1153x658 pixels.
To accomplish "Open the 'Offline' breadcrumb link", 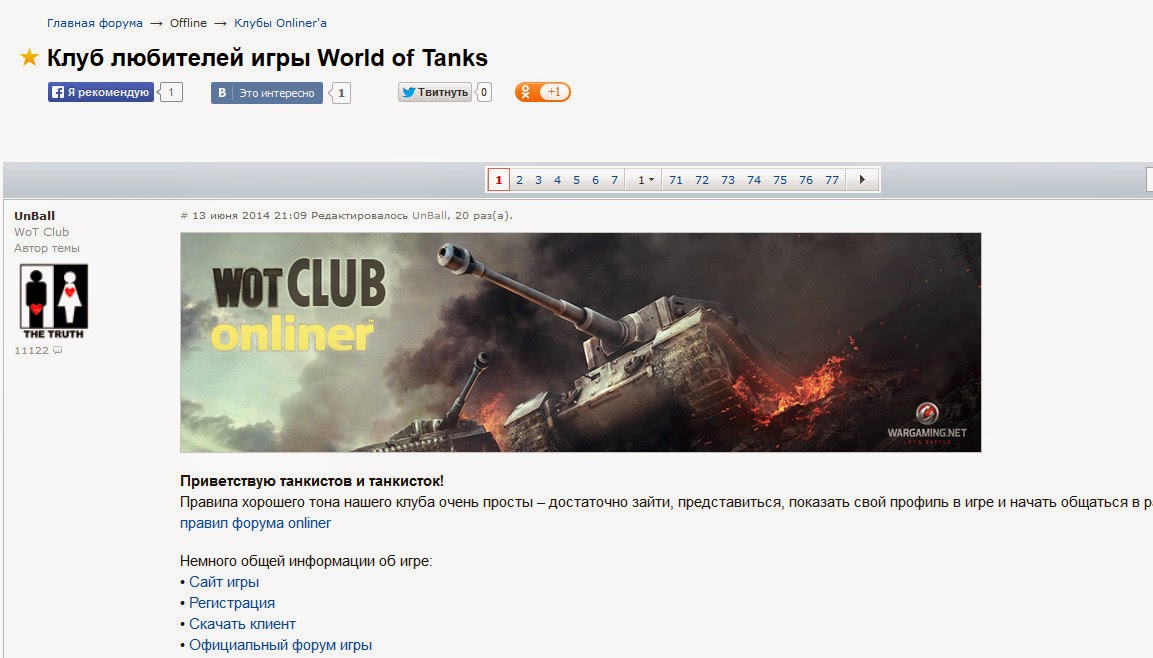I will coord(188,23).
